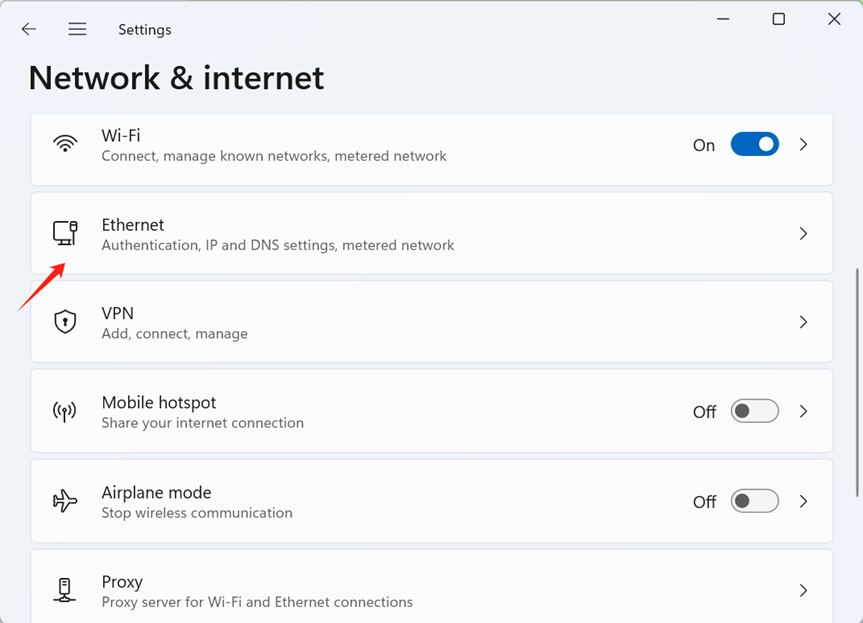This screenshot has width=863, height=623.
Task: Click the Proxy server icon
Action: click(x=64, y=590)
